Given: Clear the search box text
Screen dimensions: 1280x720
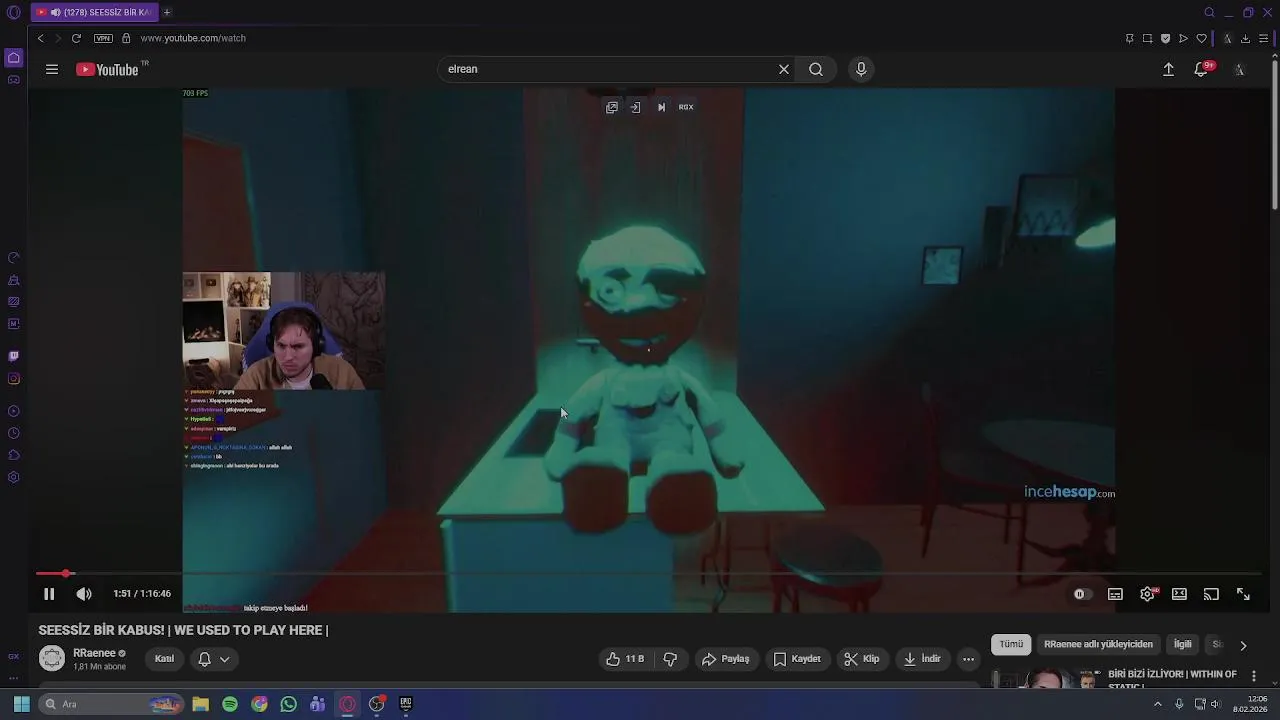Looking at the screenshot, I should (x=784, y=69).
